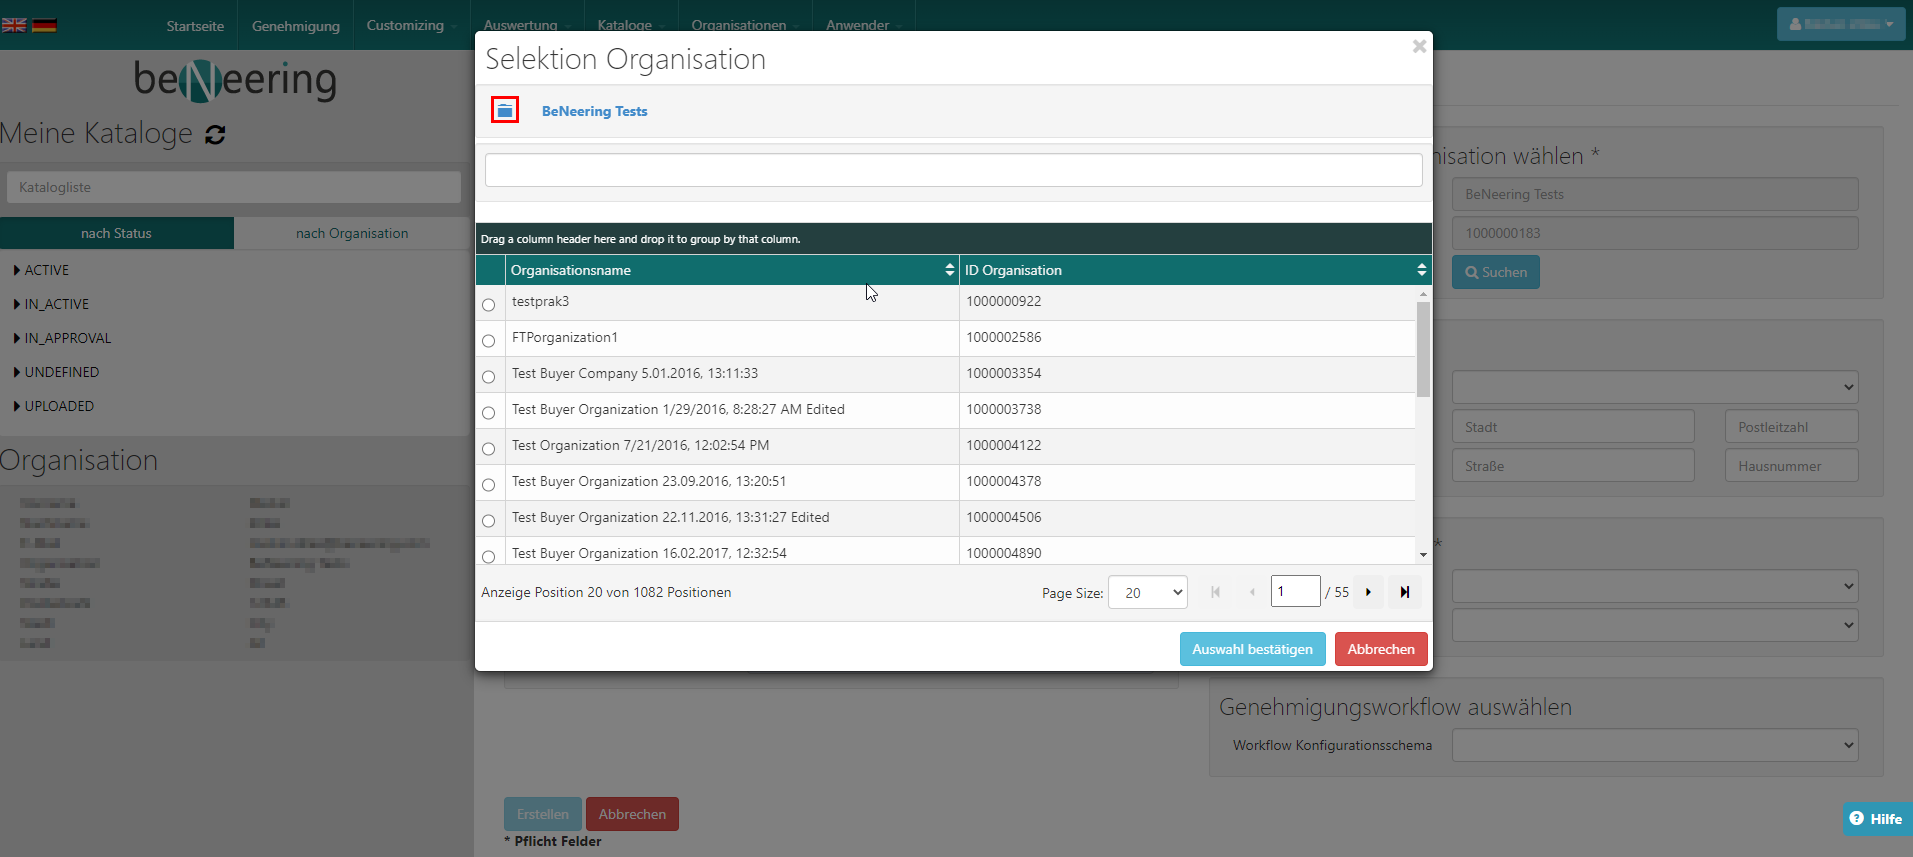Expand the IN_APPROVAL catalog status group
Image resolution: width=1913 pixels, height=857 pixels.
pyautogui.click(x=17, y=338)
